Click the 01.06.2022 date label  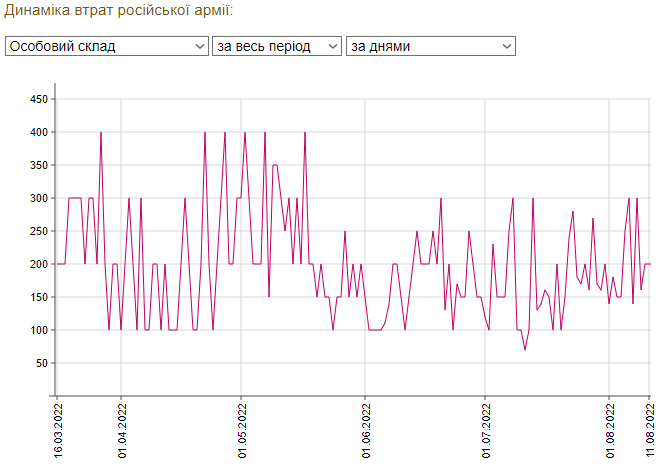(366, 431)
